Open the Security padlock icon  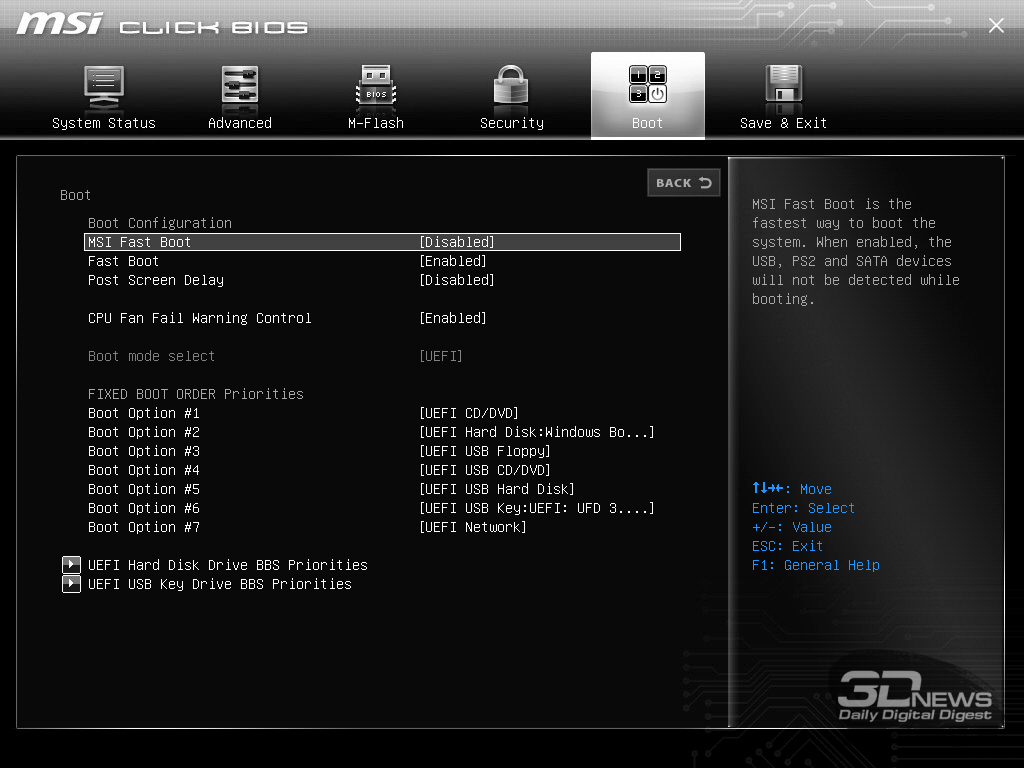(x=511, y=87)
